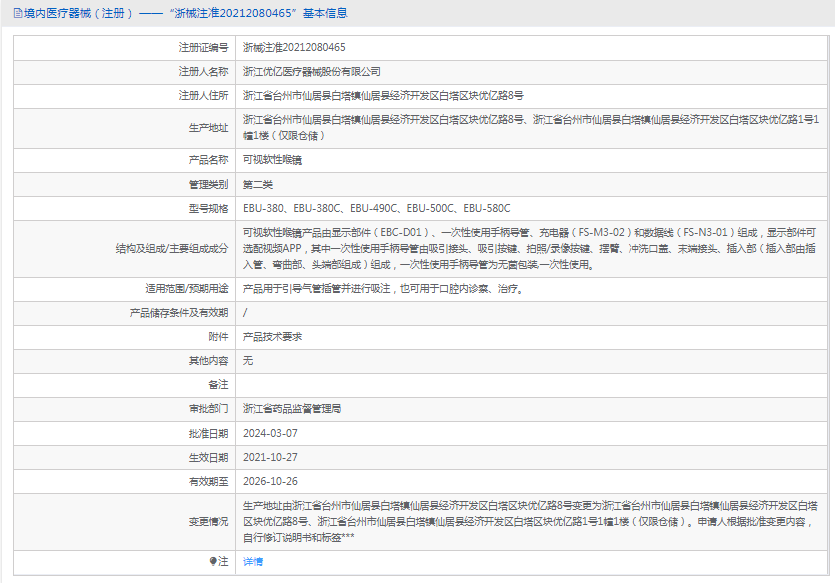
Task: Select the effective date 2021-10-27
Action: pos(271,457)
